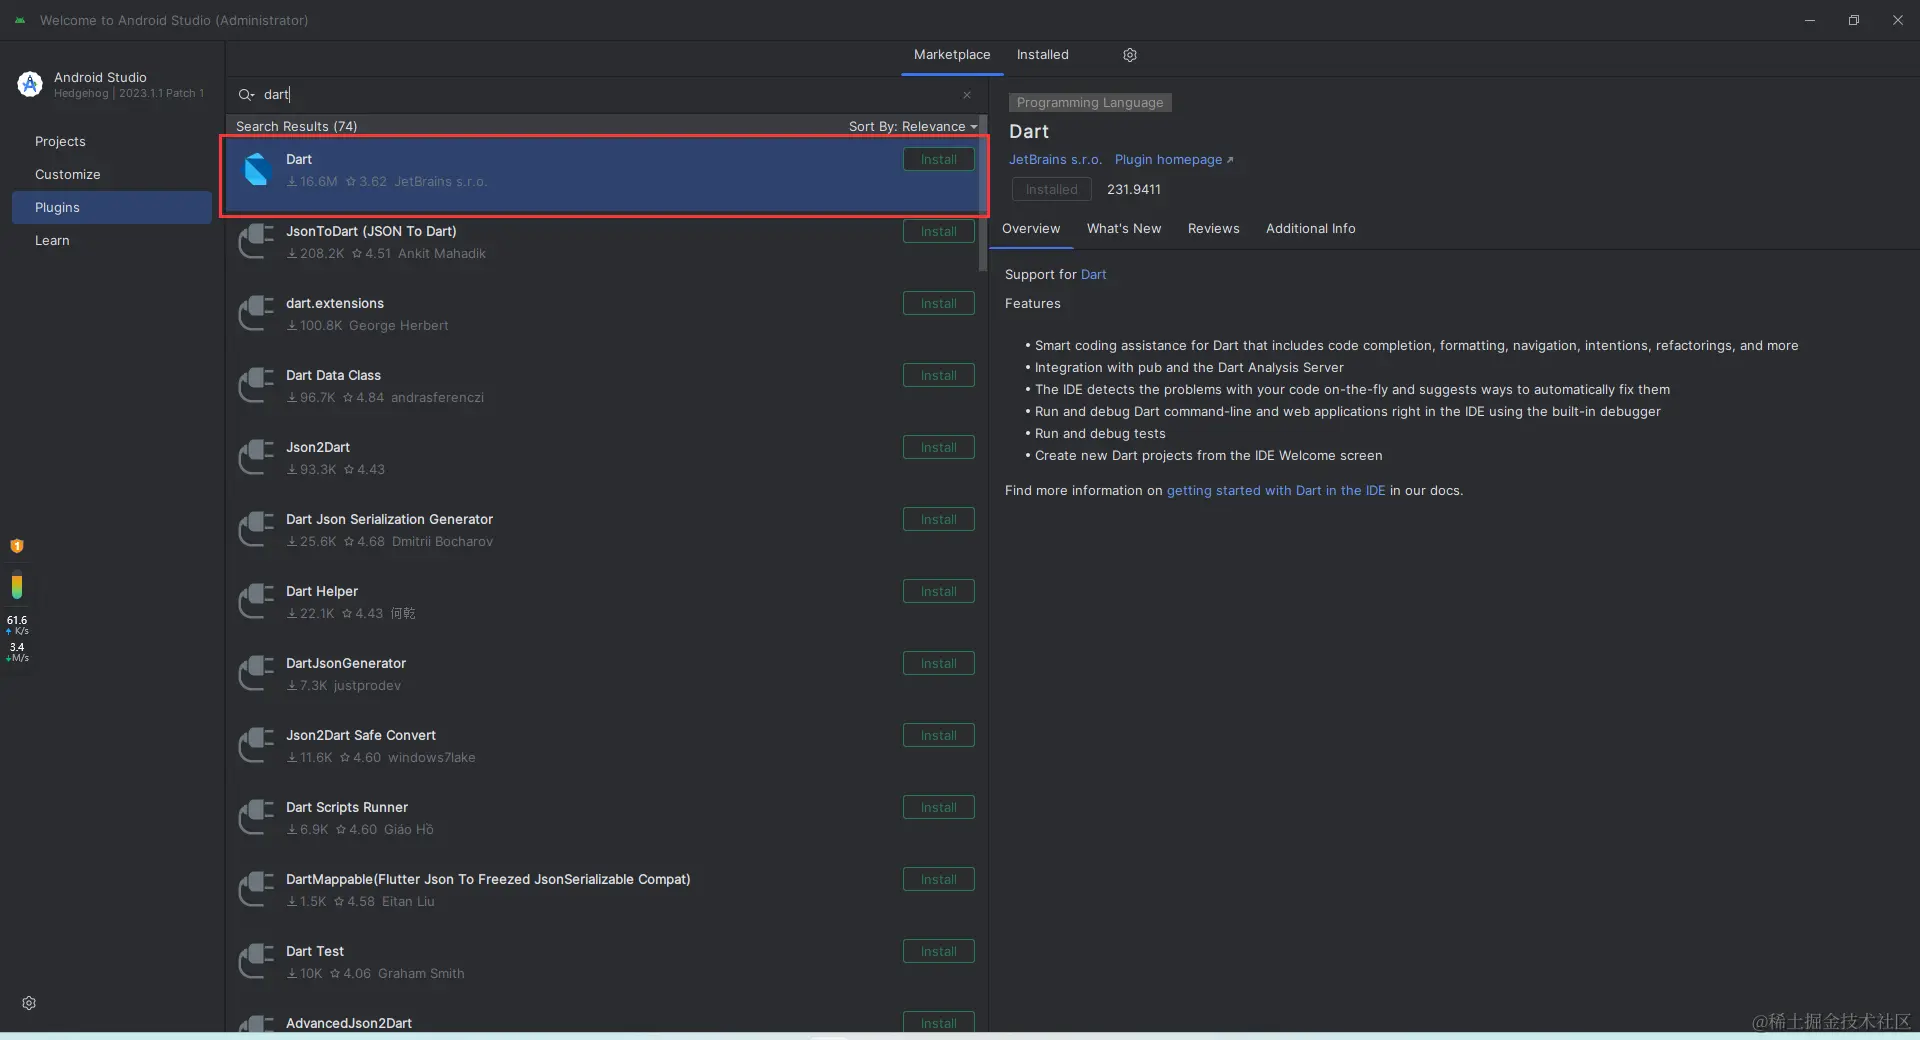Screen dimensions: 1920x1040
Task: Click the JsonToDart plugin icon
Action: click(257, 242)
